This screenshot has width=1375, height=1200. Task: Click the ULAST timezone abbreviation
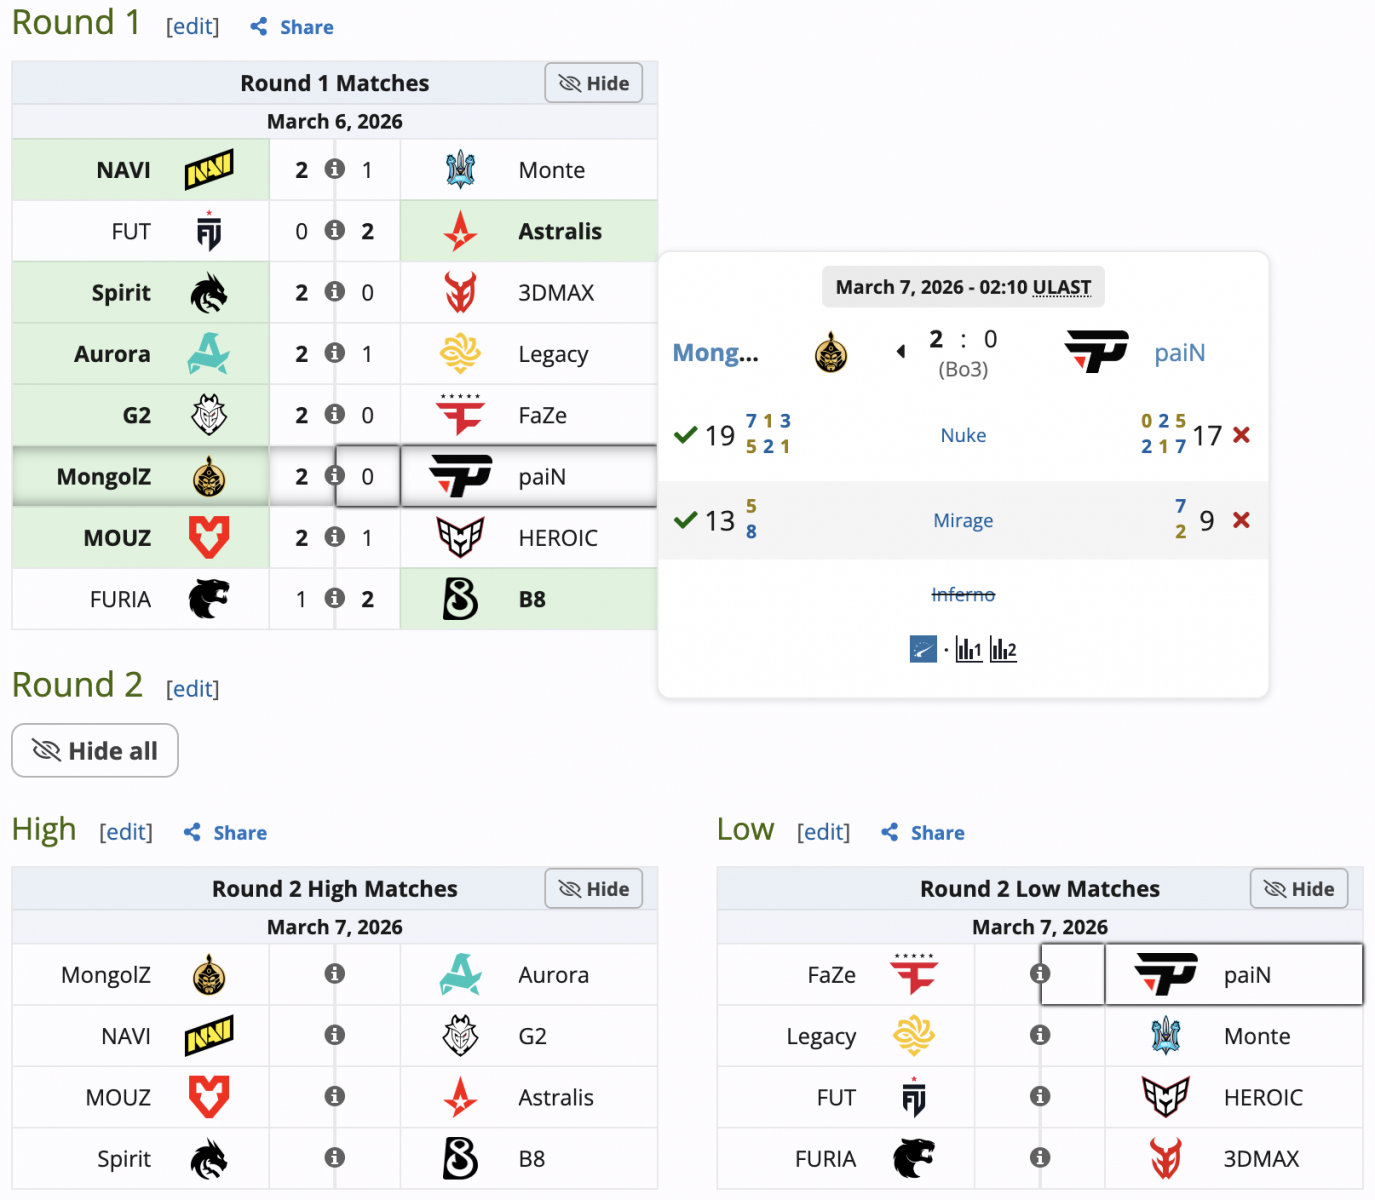click(x=1061, y=288)
